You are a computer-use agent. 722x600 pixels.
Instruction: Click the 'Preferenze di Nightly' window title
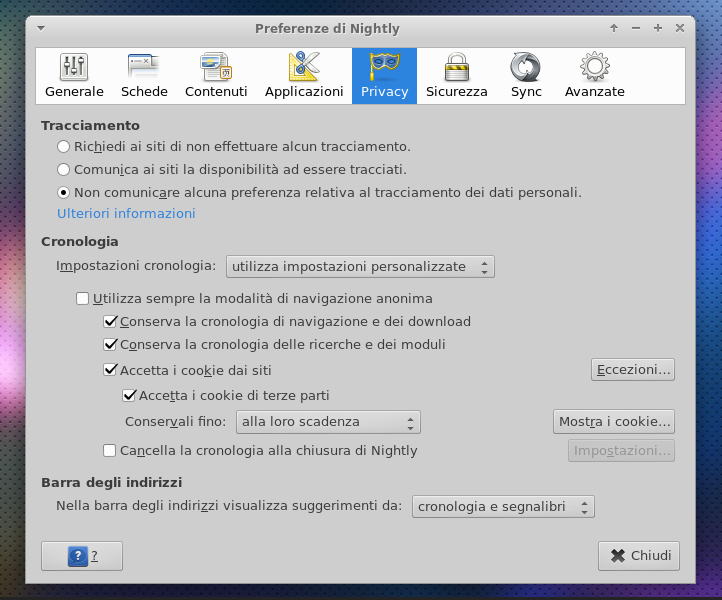pyautogui.click(x=327, y=29)
